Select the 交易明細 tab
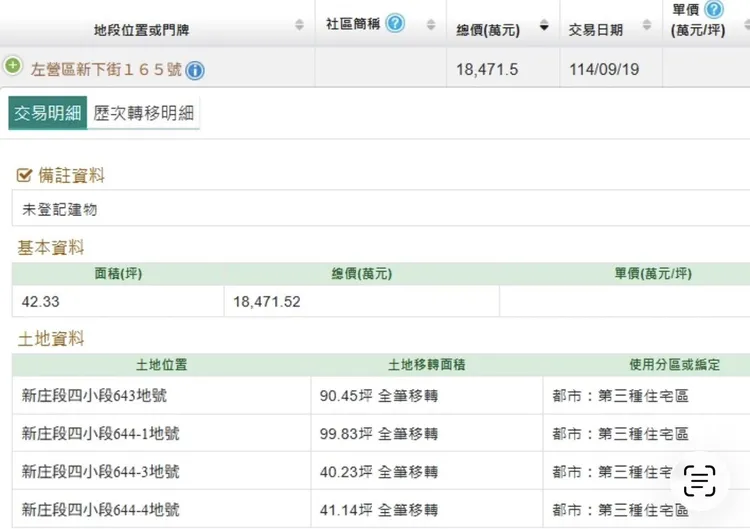 47,113
